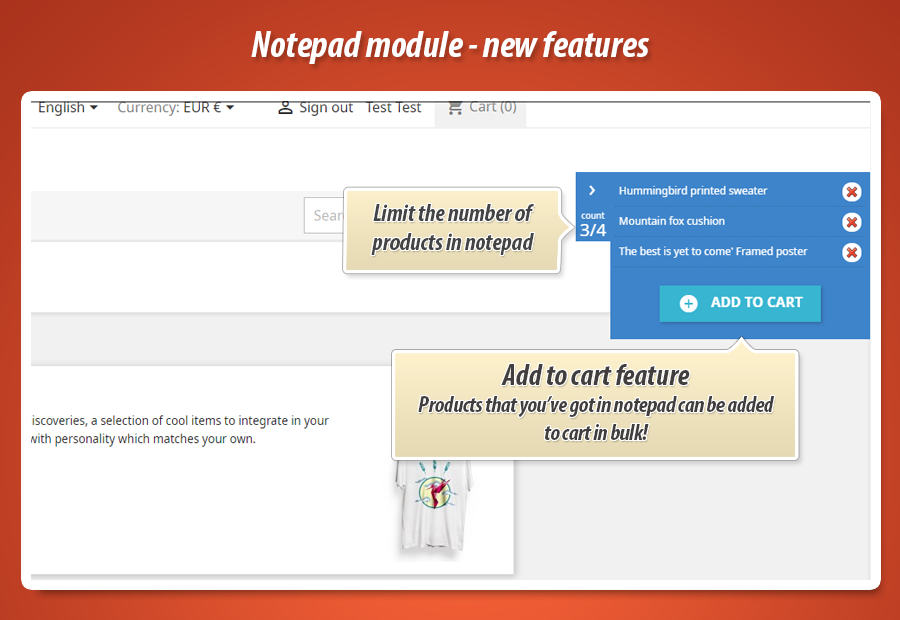Delete Mountain fox cushion from notepad list
900x620 pixels.
click(851, 222)
